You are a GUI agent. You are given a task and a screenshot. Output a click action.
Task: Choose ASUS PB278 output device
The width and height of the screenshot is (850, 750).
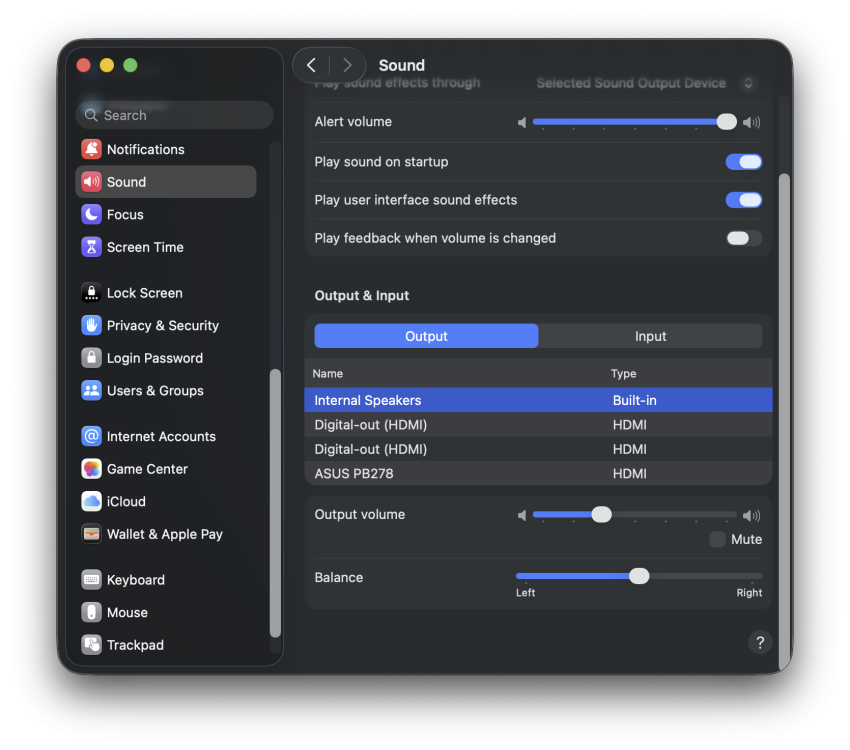point(538,474)
